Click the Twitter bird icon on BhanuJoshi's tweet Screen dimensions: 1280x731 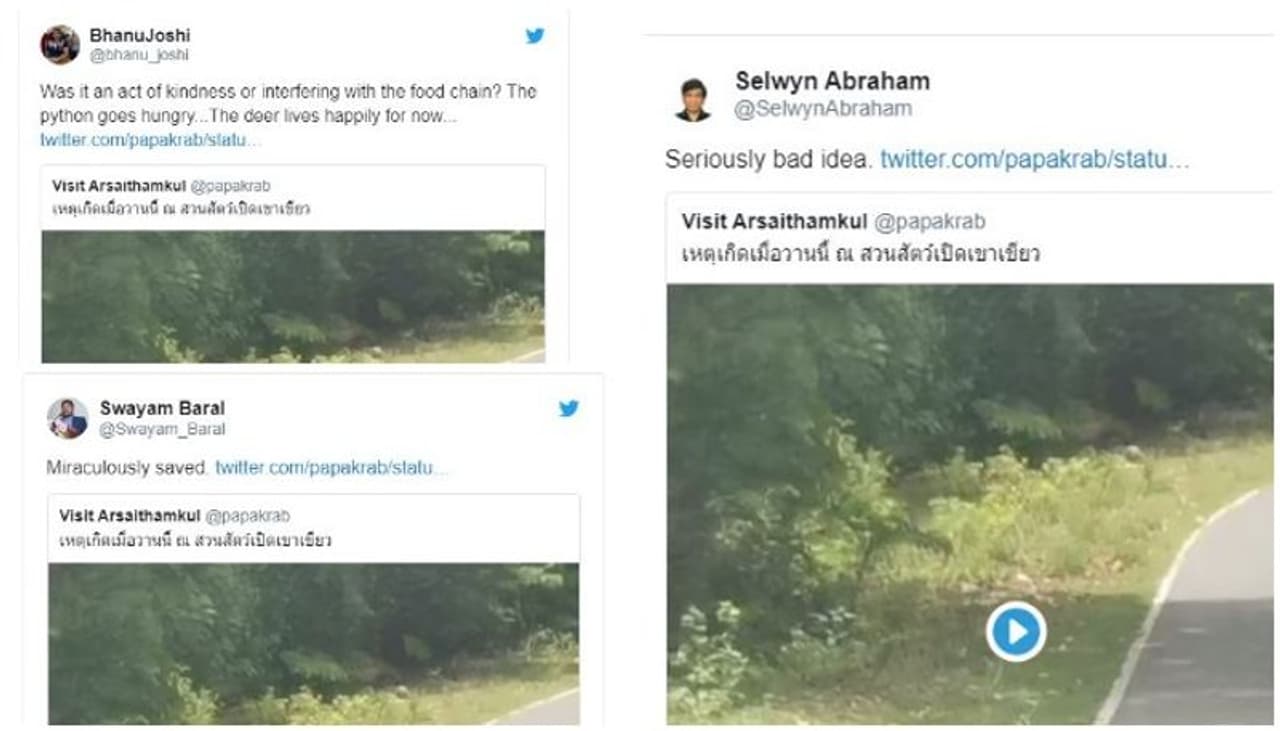coord(535,36)
